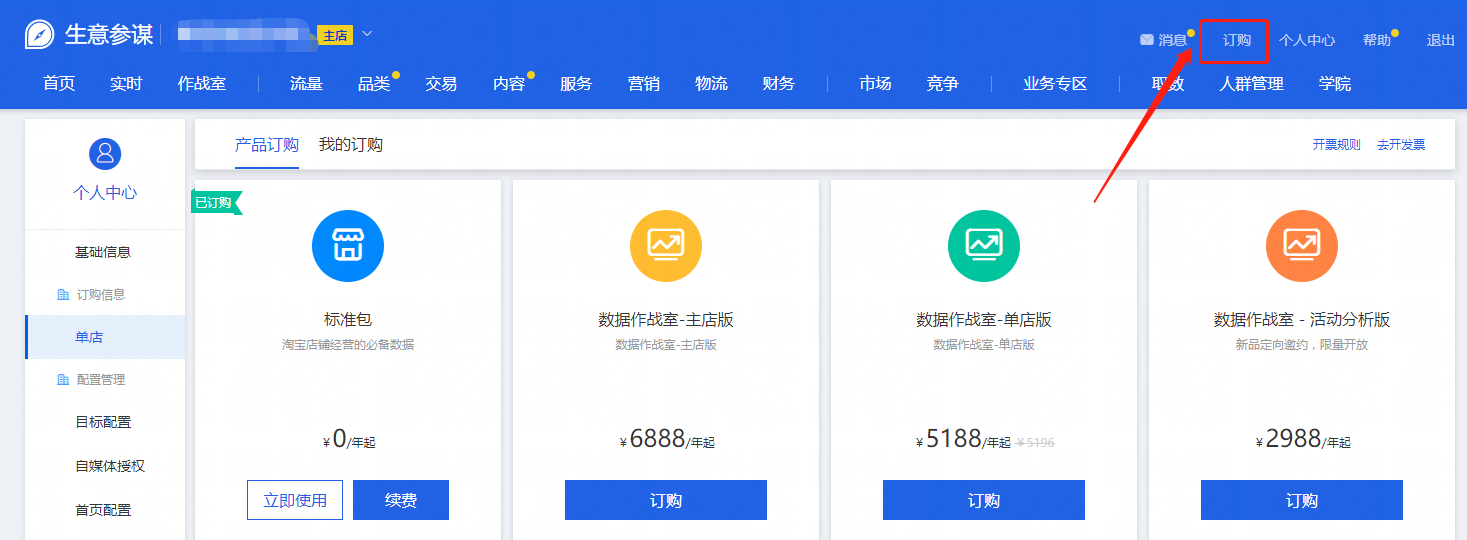Click the 去开发票 link
The height and width of the screenshot is (540, 1467).
point(1400,145)
